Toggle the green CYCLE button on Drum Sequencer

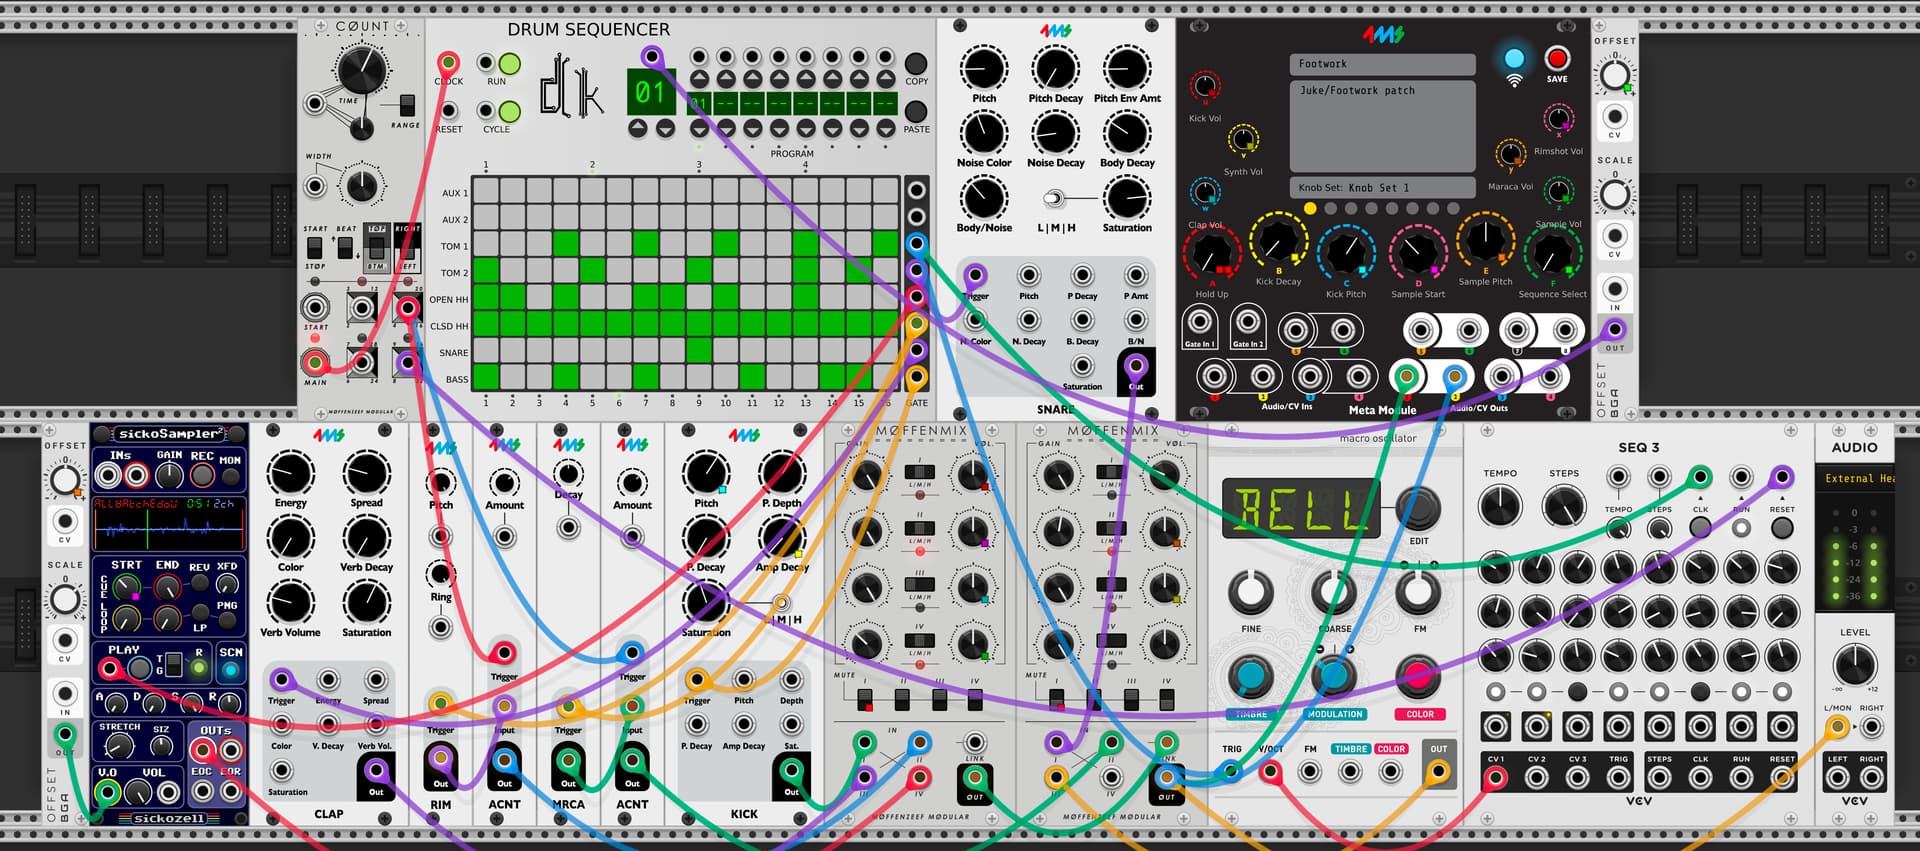click(510, 111)
